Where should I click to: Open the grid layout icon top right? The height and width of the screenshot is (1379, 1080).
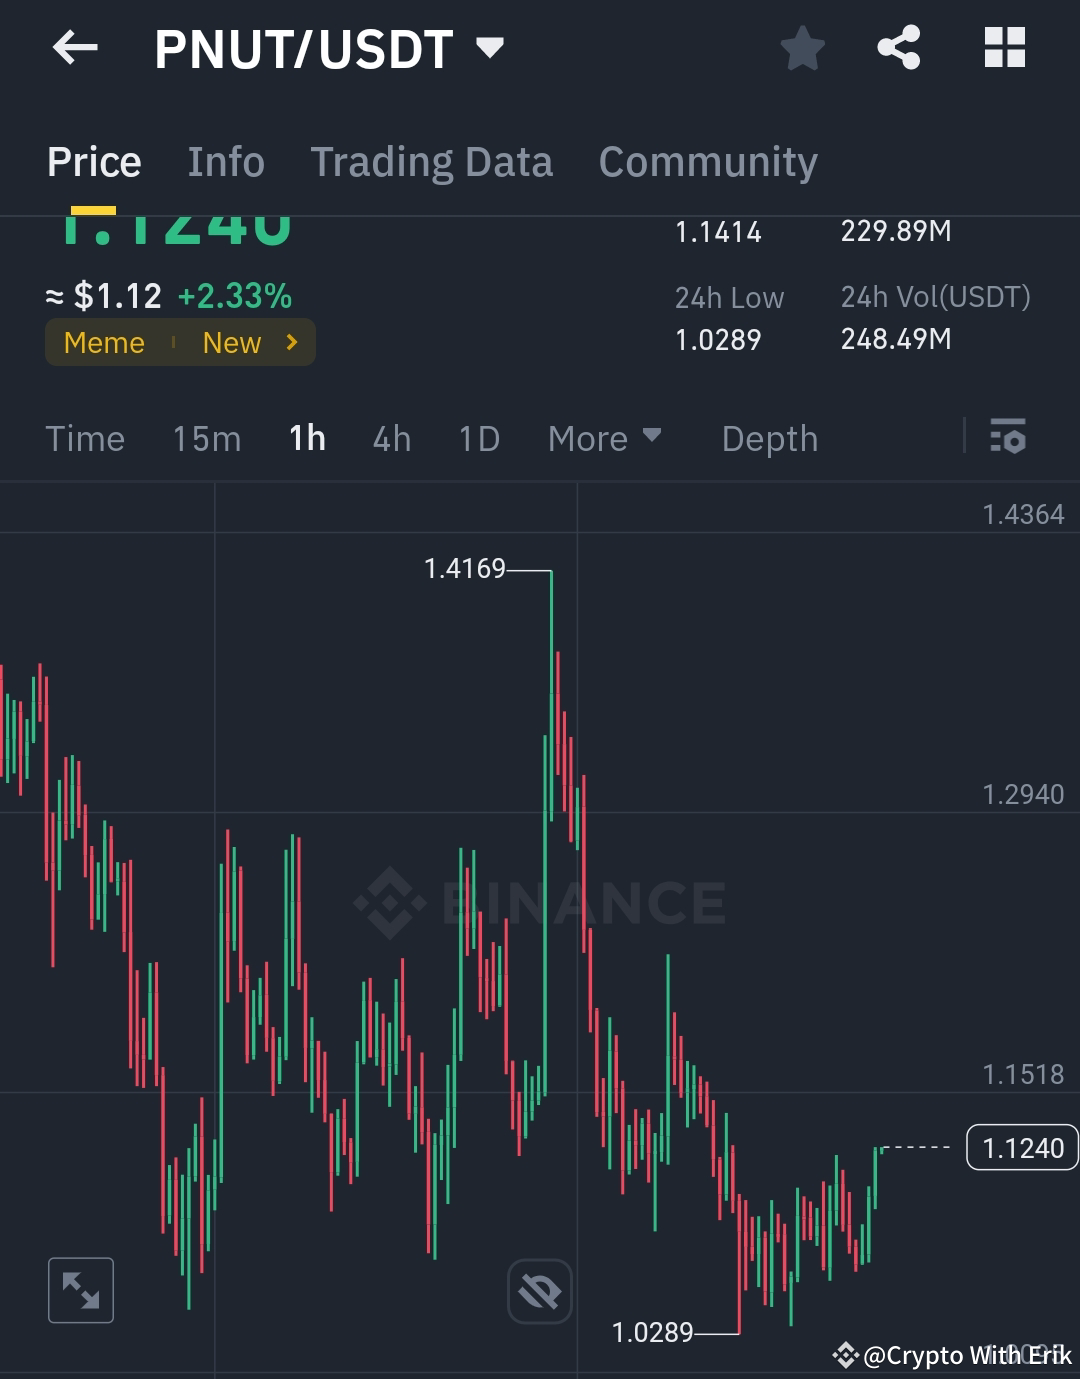(1004, 46)
